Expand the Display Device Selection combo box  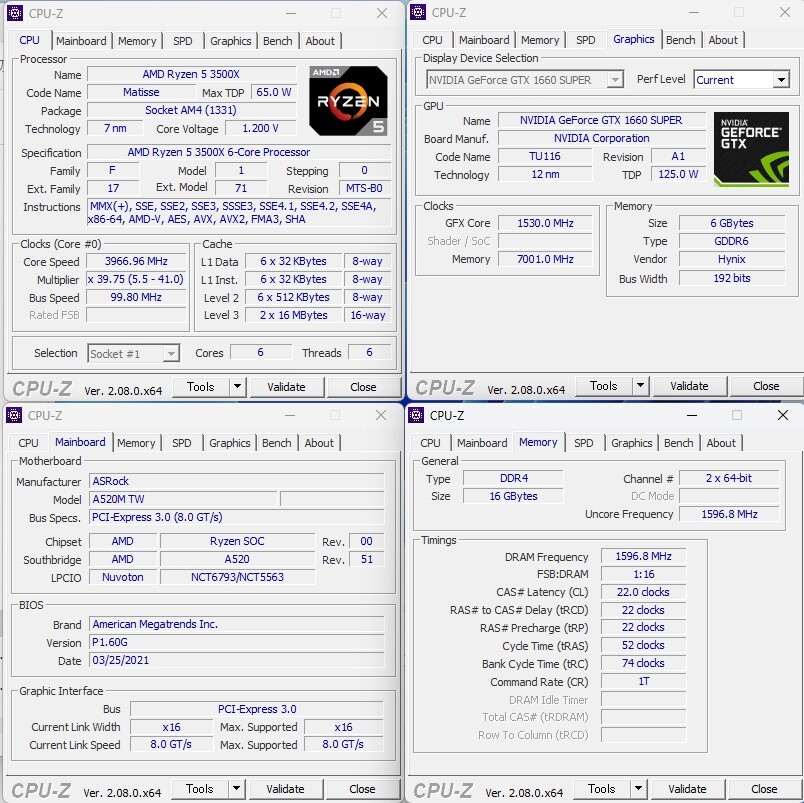coord(615,80)
